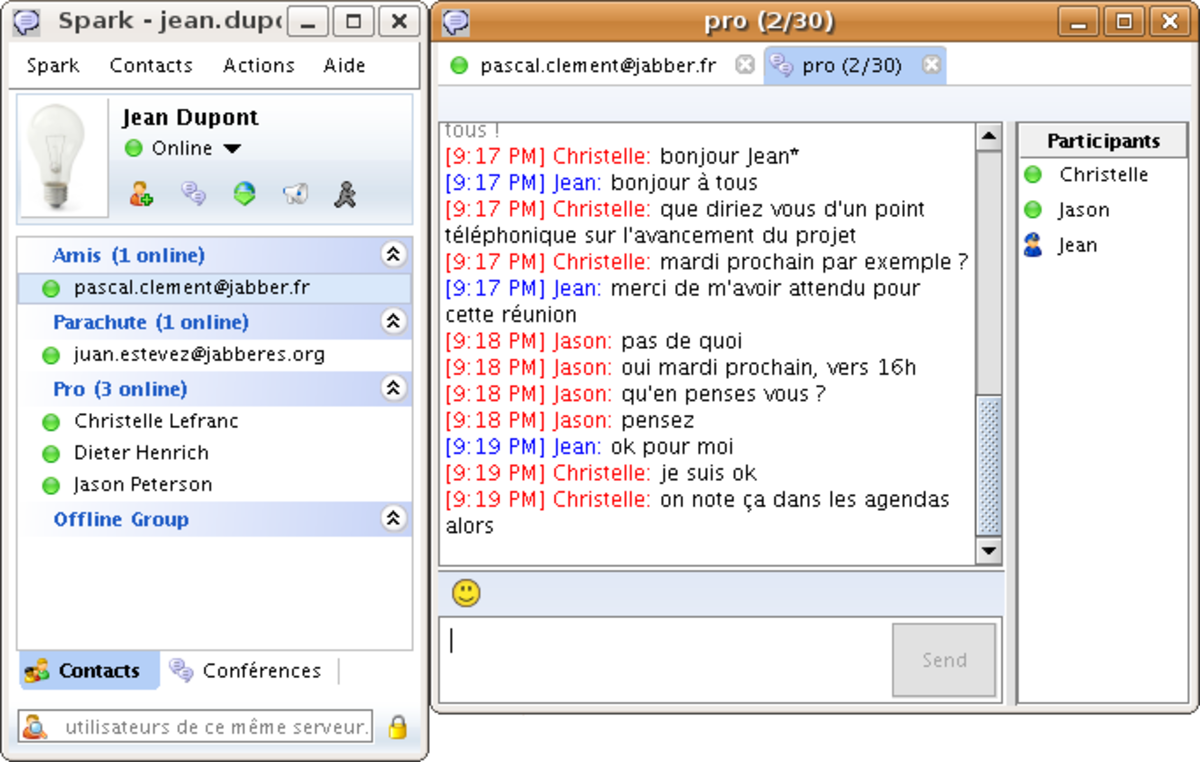Open the Spark menu
Viewport: 1200px width, 762px height.
pos(53,66)
